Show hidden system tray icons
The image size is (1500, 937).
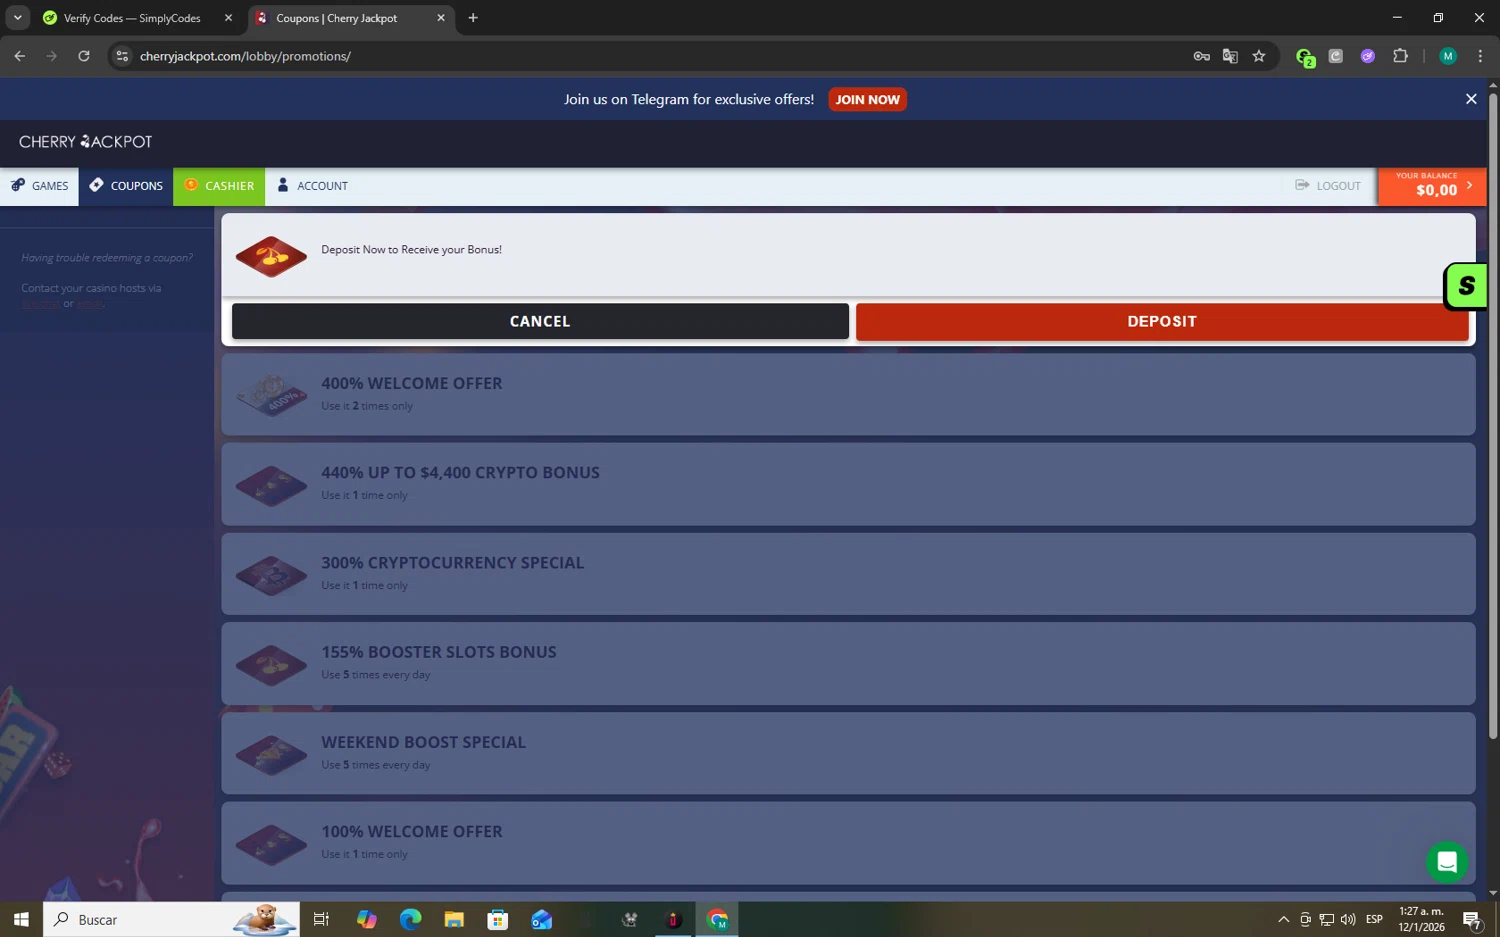[1284, 919]
